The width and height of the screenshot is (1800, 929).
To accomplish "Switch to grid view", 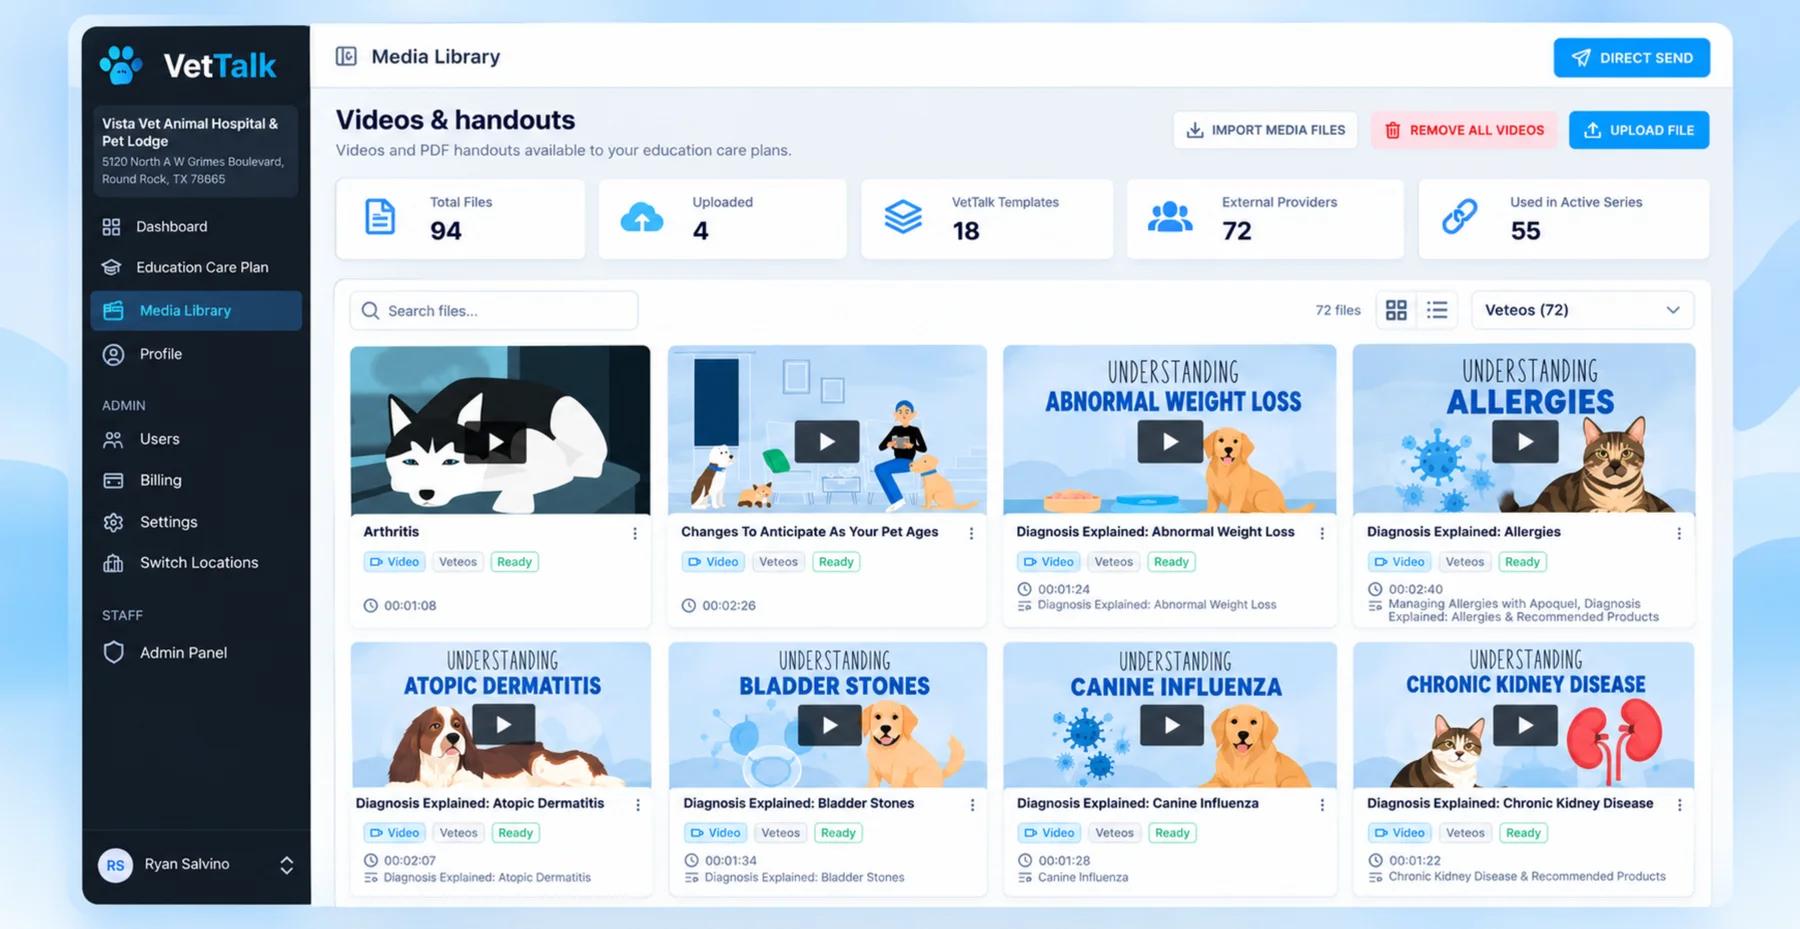I will [1396, 310].
